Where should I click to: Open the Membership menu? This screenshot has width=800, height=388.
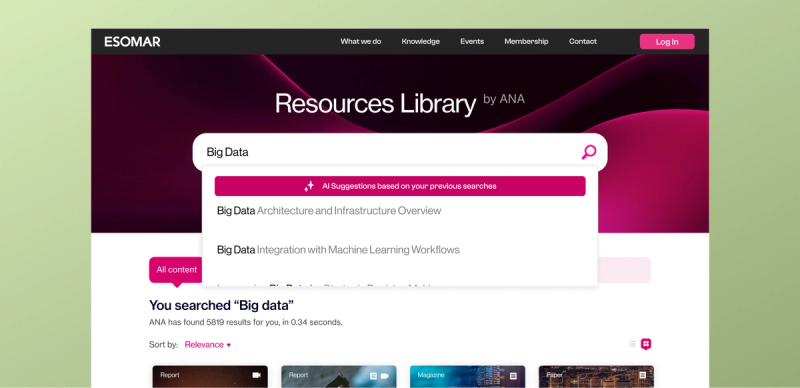(x=526, y=42)
